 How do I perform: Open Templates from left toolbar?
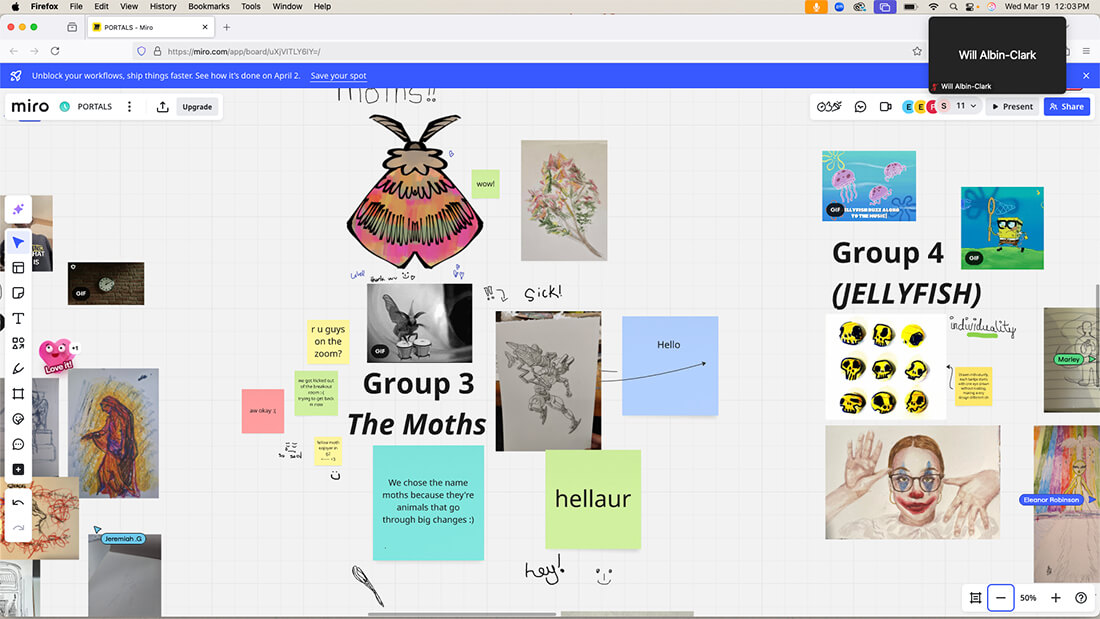(x=18, y=268)
